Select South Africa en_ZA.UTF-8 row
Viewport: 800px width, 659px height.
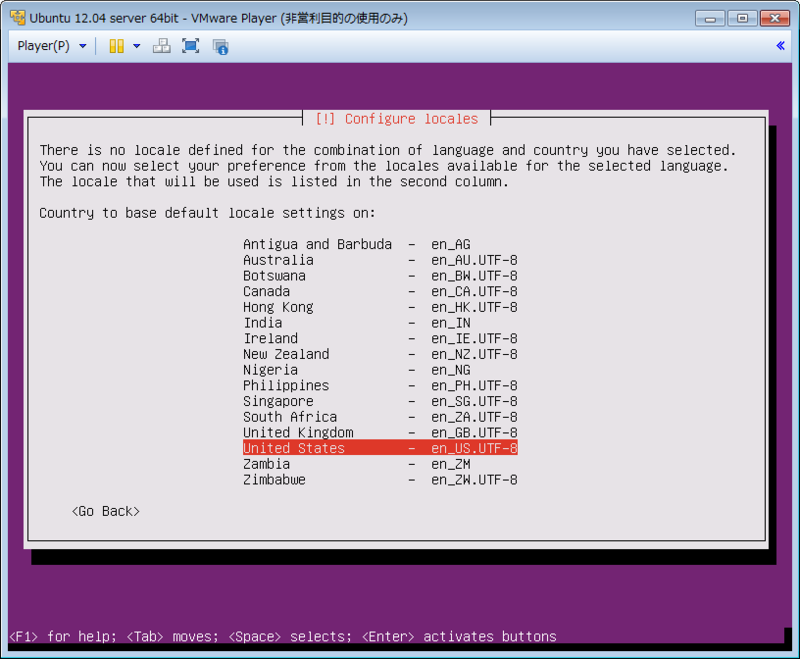click(380, 417)
